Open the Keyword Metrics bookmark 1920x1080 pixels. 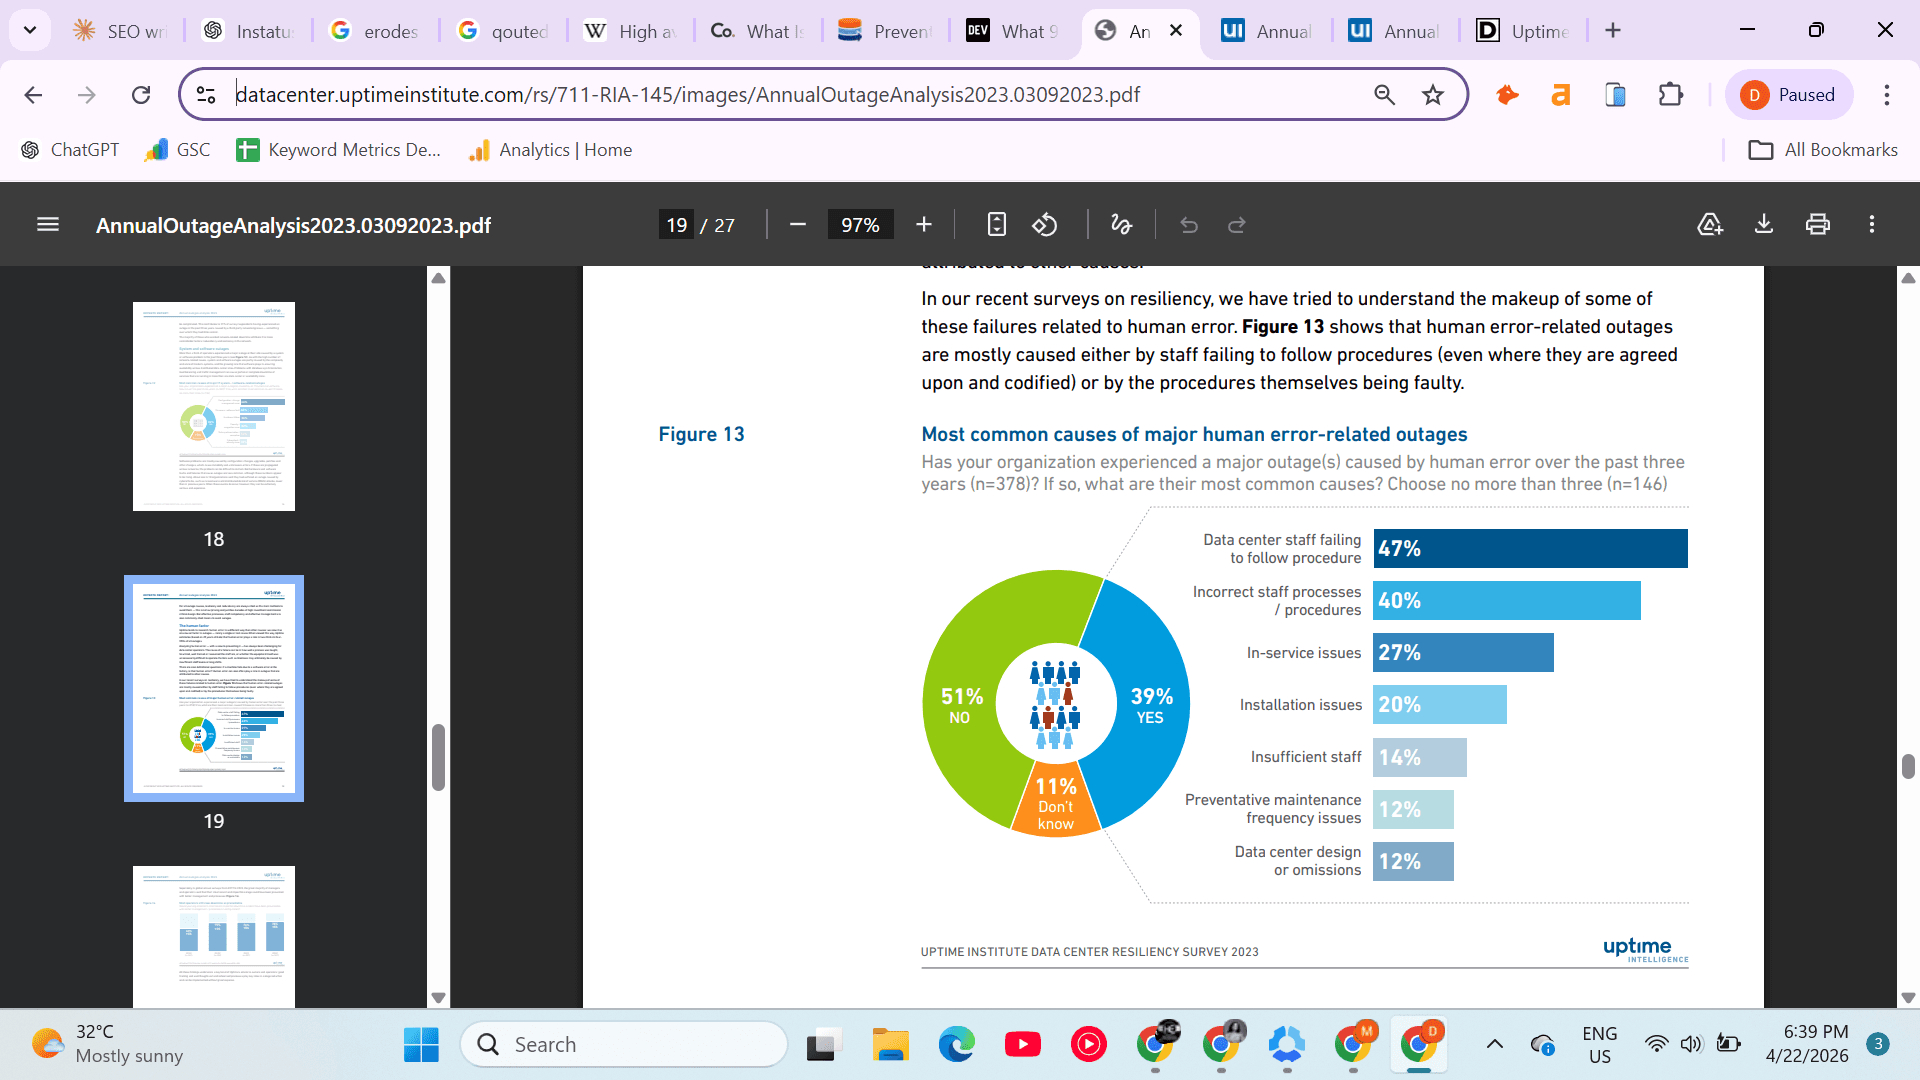tap(339, 150)
